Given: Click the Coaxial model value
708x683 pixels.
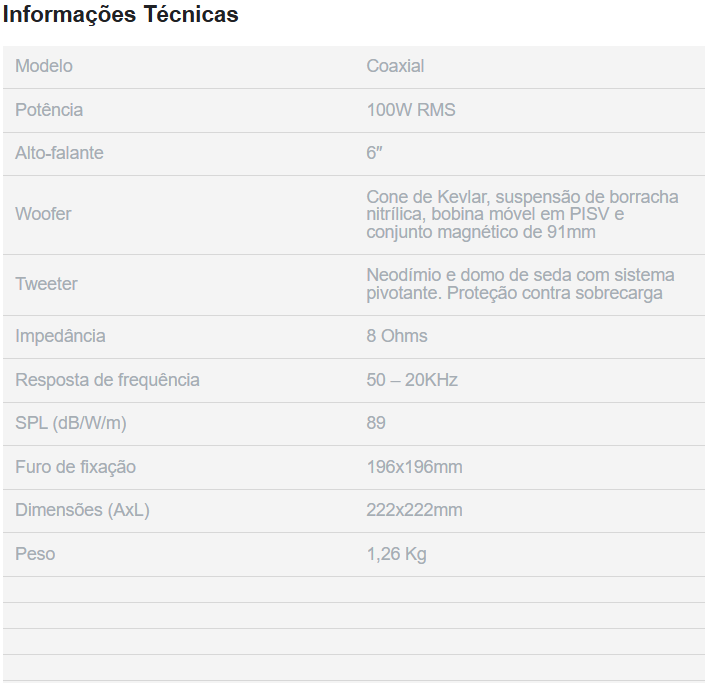Looking at the screenshot, I should 395,66.
